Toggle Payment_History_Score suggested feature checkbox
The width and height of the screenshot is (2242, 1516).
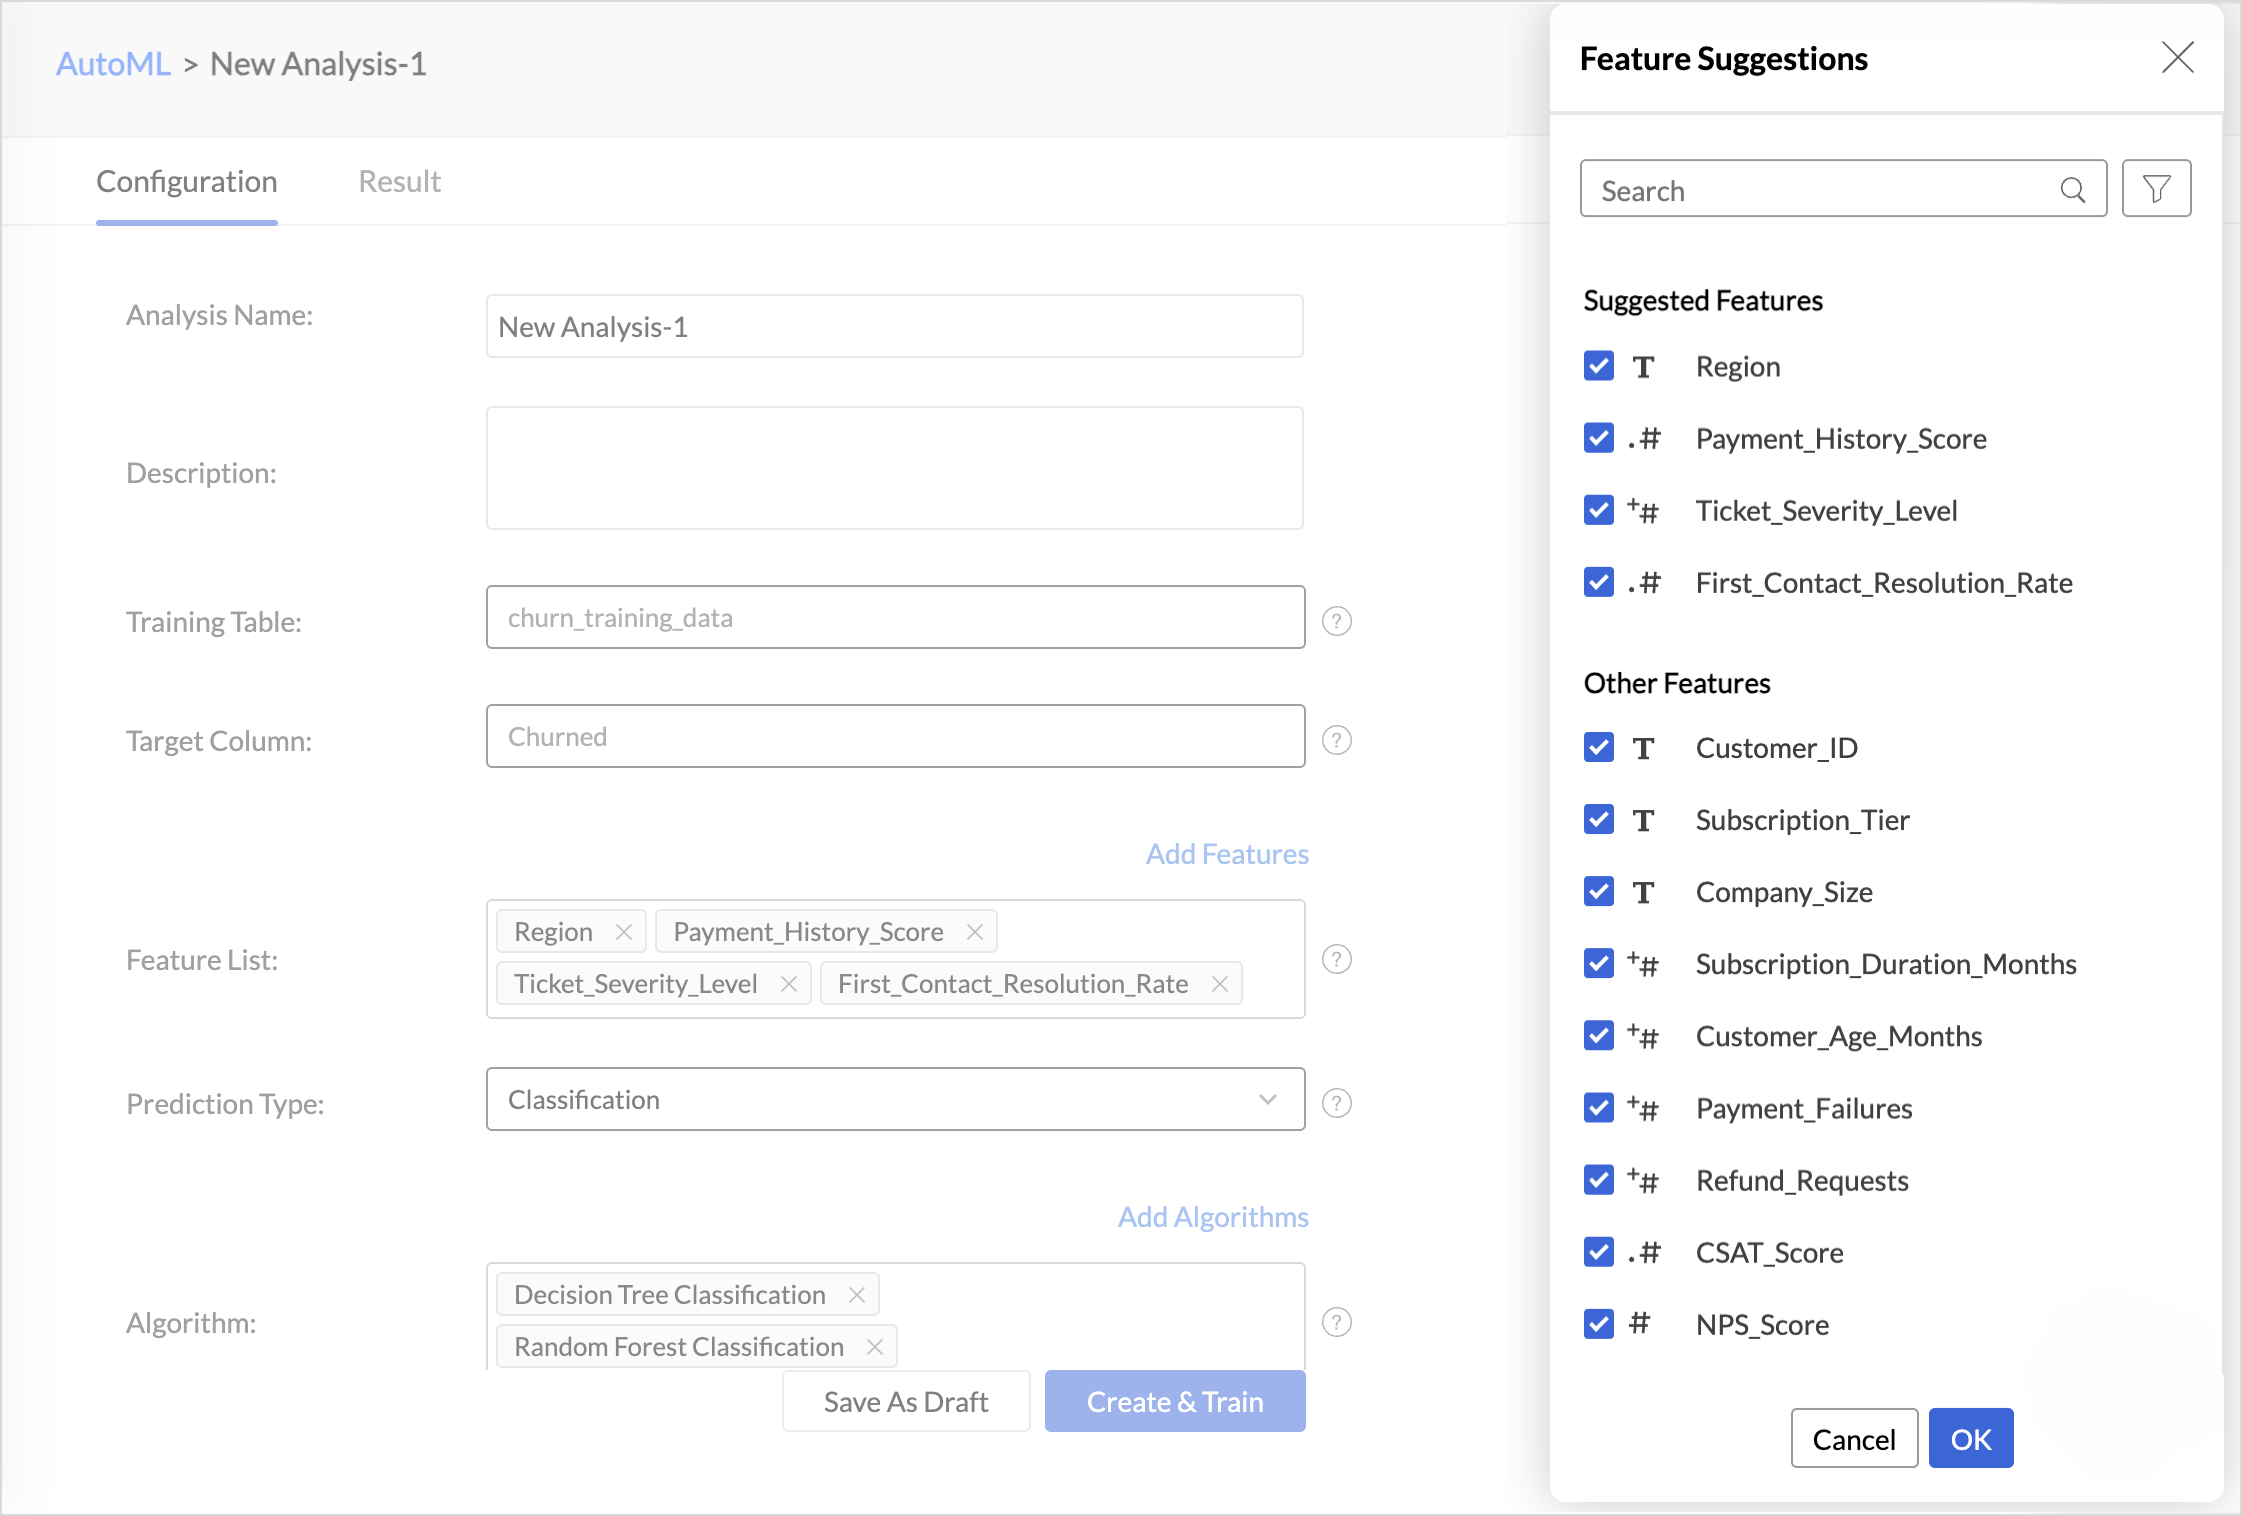(x=1598, y=438)
